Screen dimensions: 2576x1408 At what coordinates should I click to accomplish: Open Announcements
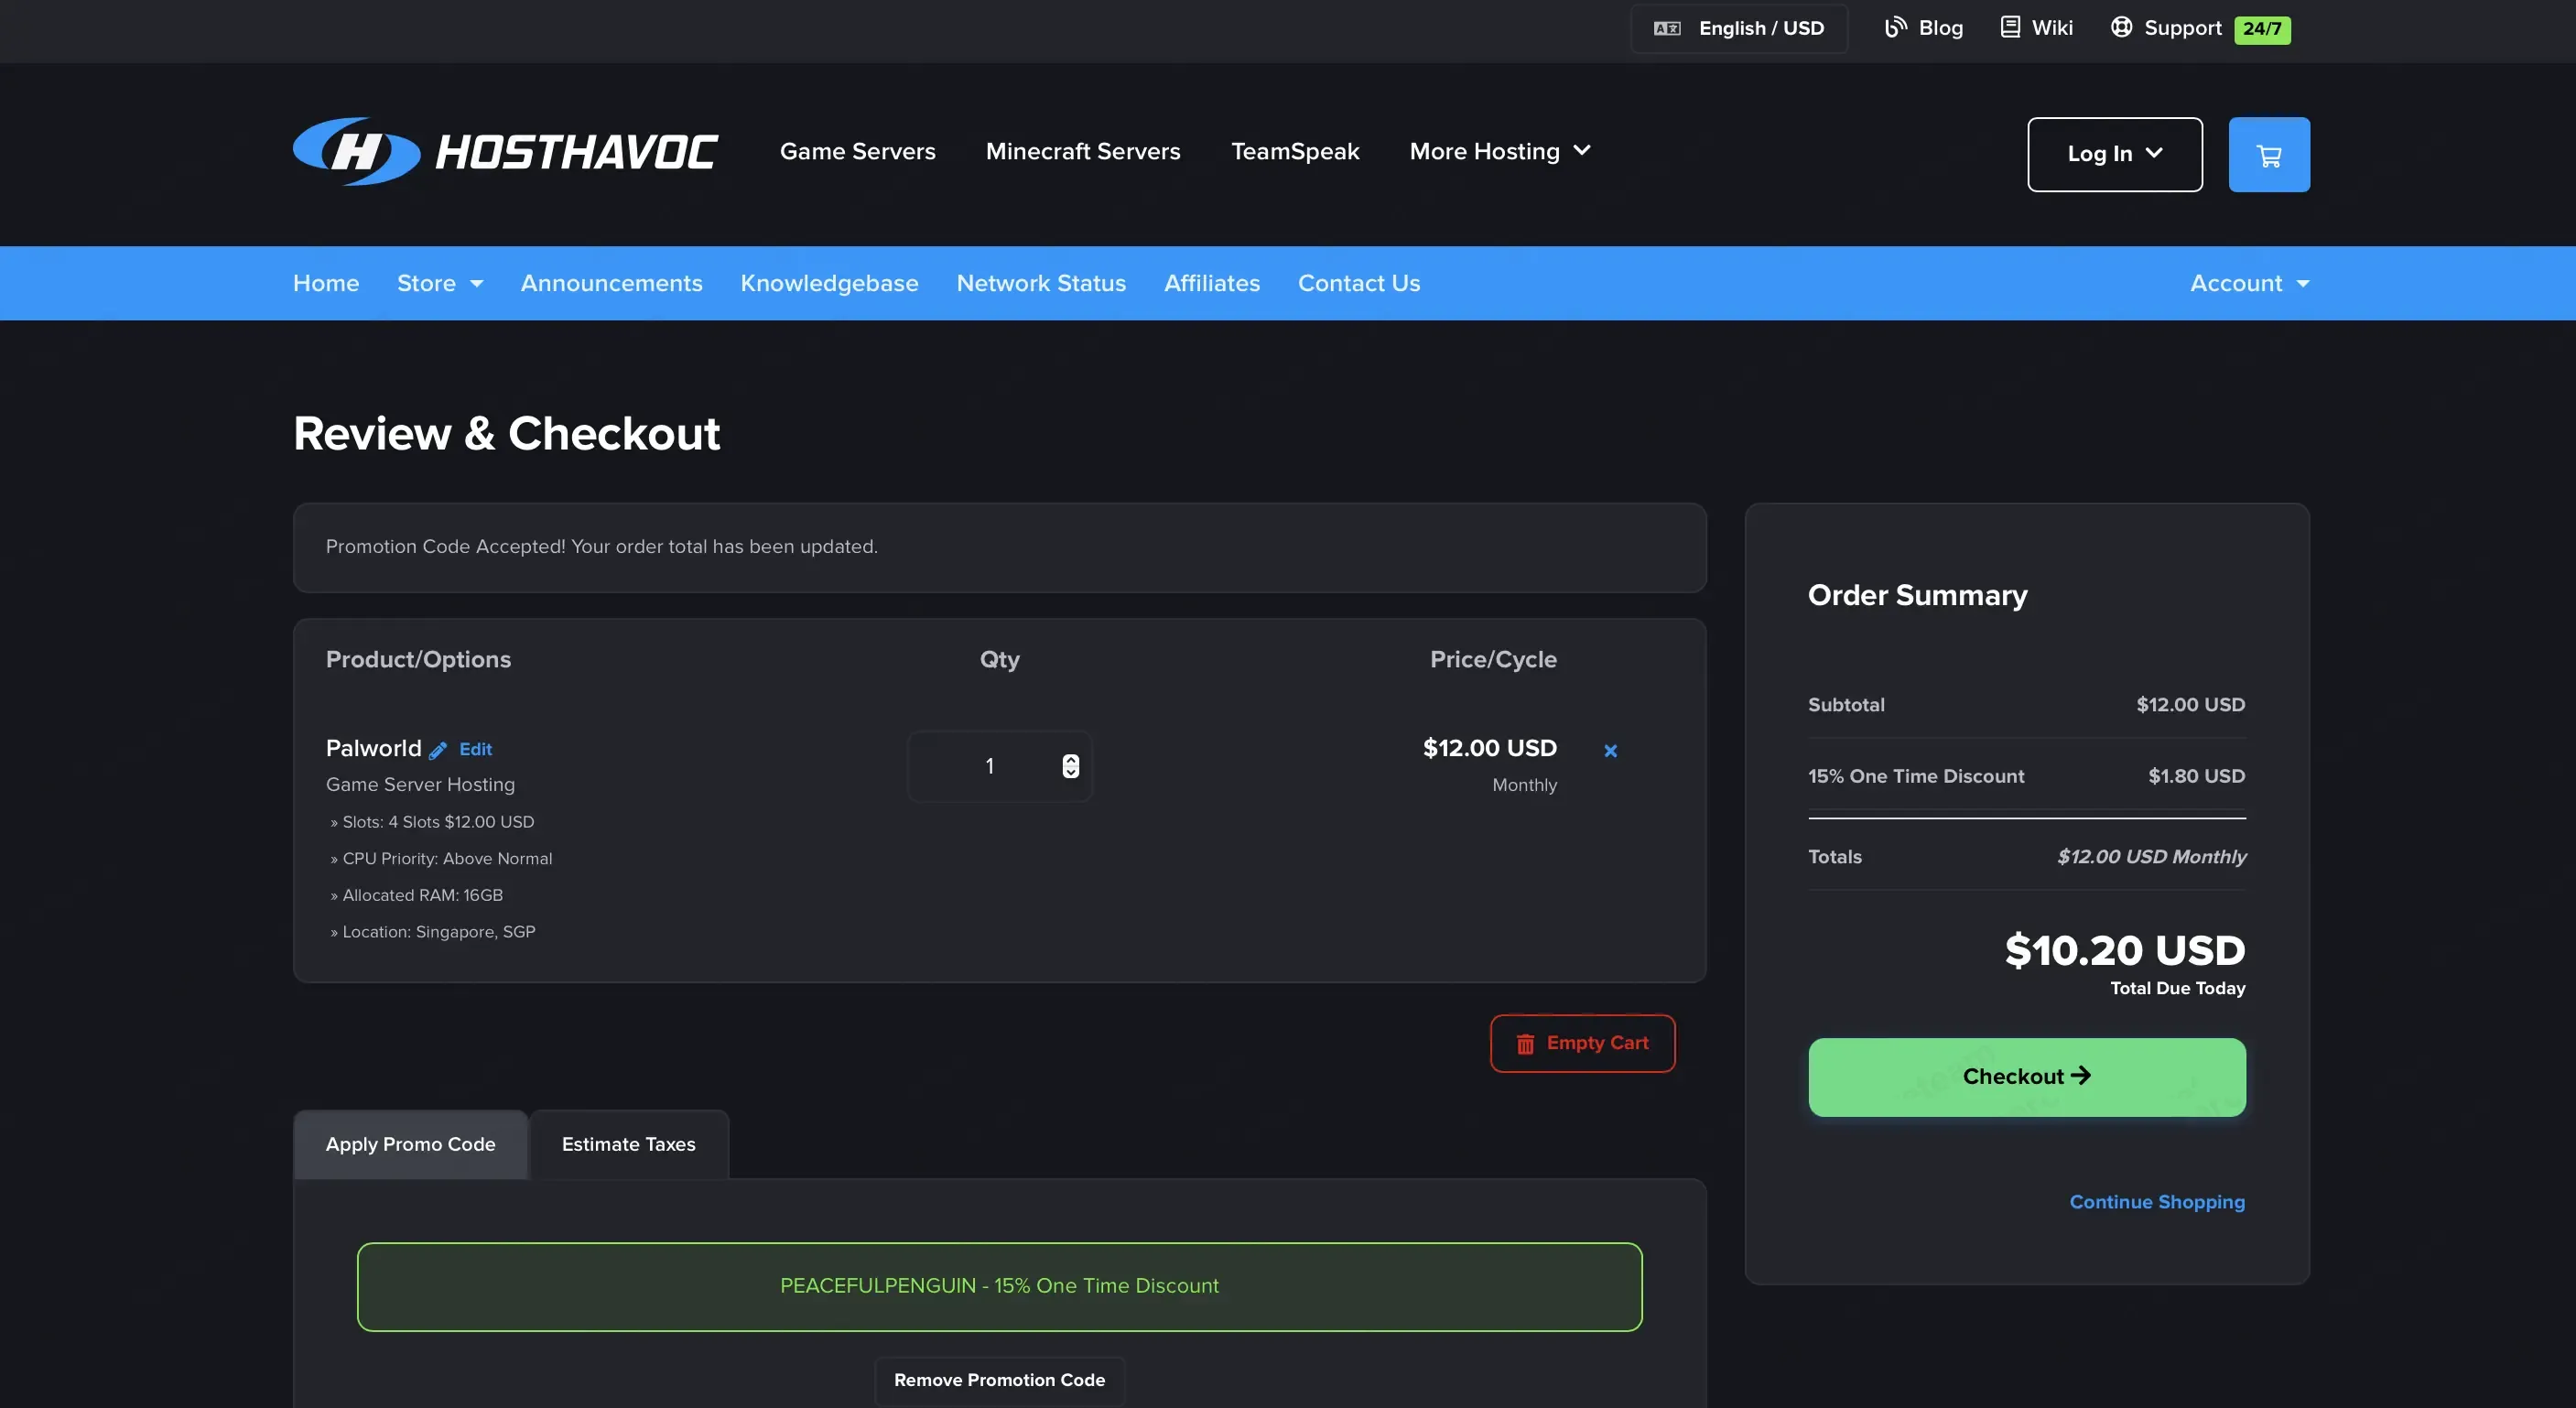[612, 283]
